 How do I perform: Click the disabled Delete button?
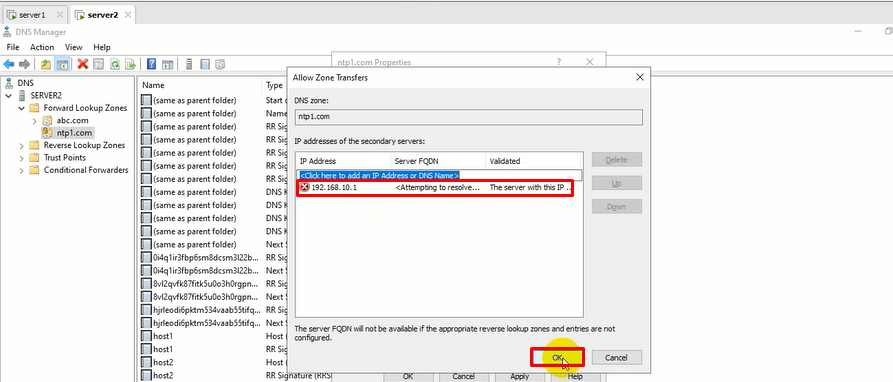[617, 160]
